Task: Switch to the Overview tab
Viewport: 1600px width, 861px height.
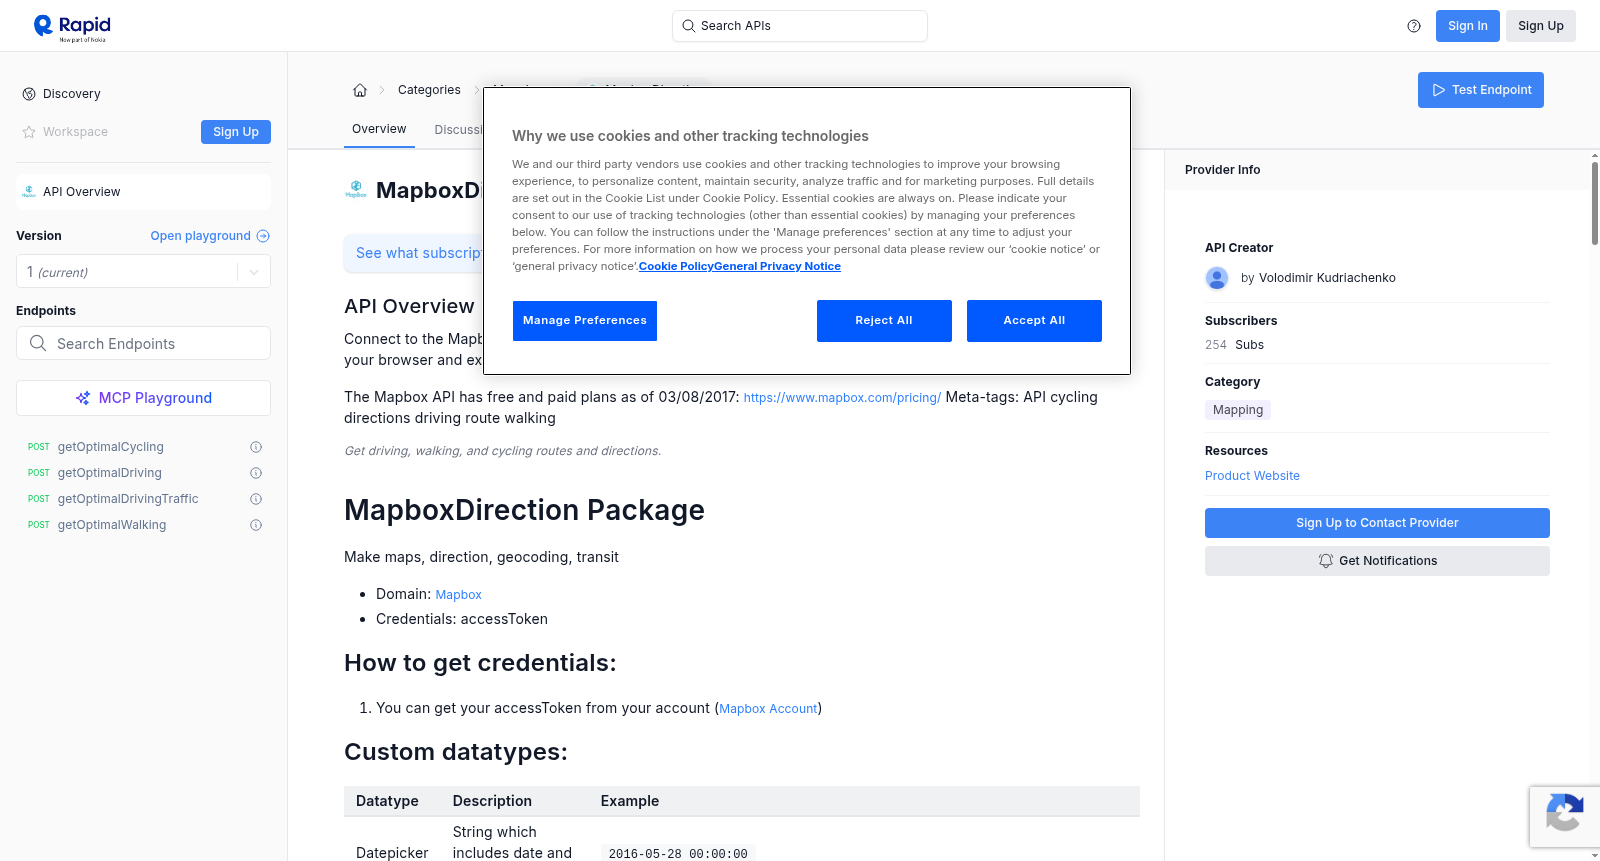Action: [x=379, y=129]
